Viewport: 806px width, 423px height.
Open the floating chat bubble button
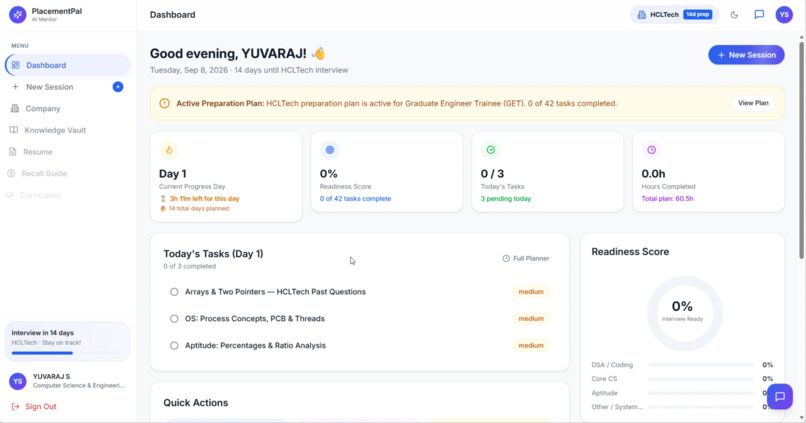[x=780, y=396]
